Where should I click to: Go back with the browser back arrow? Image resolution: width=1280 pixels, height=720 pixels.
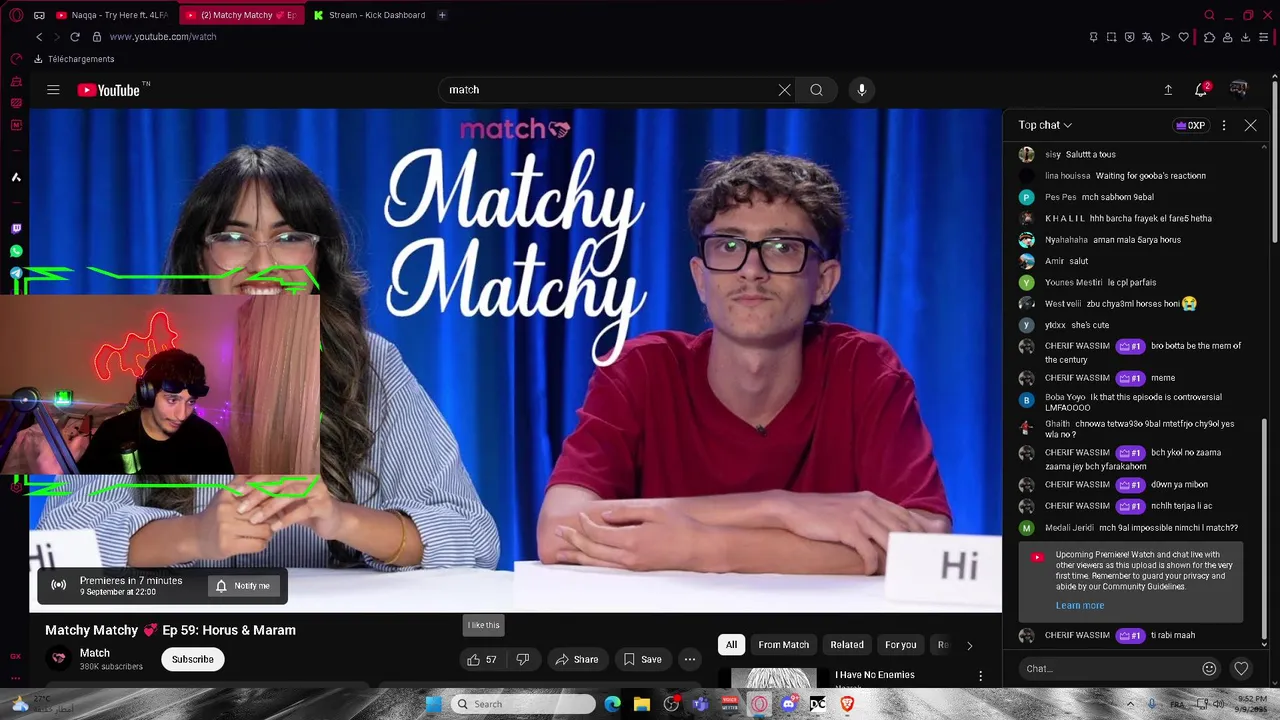(x=39, y=37)
